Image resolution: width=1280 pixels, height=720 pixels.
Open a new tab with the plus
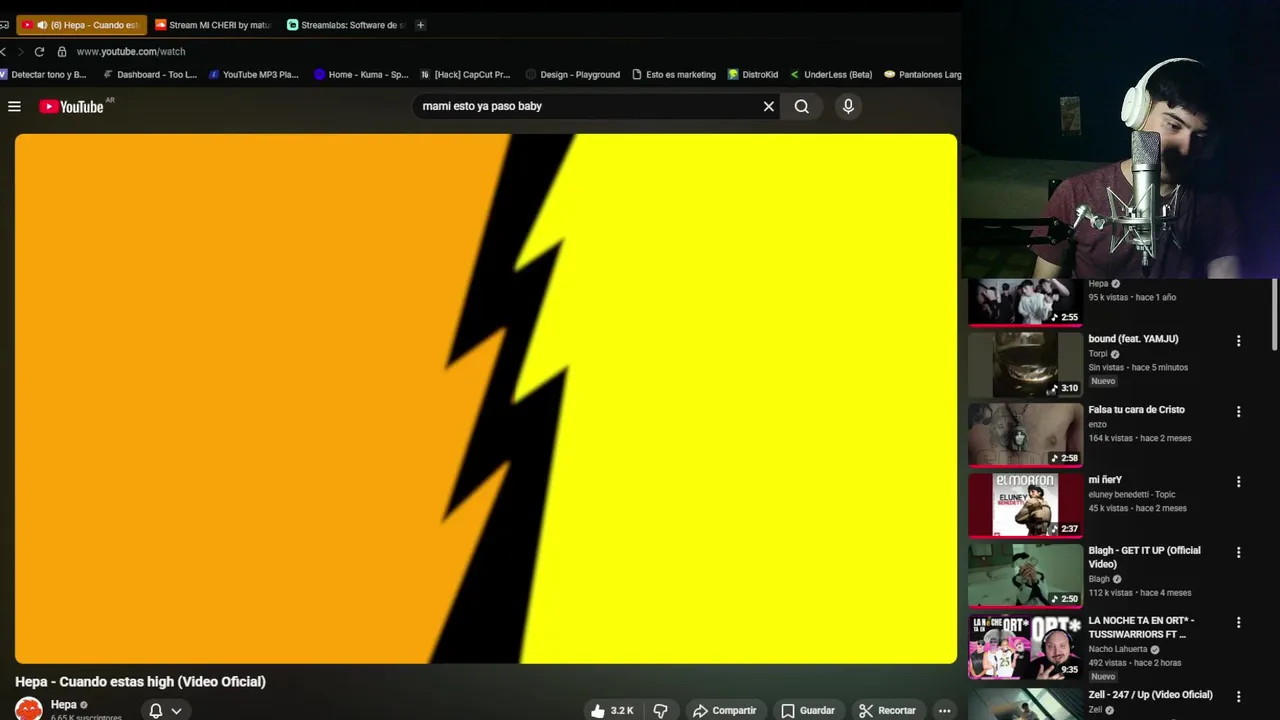[420, 25]
